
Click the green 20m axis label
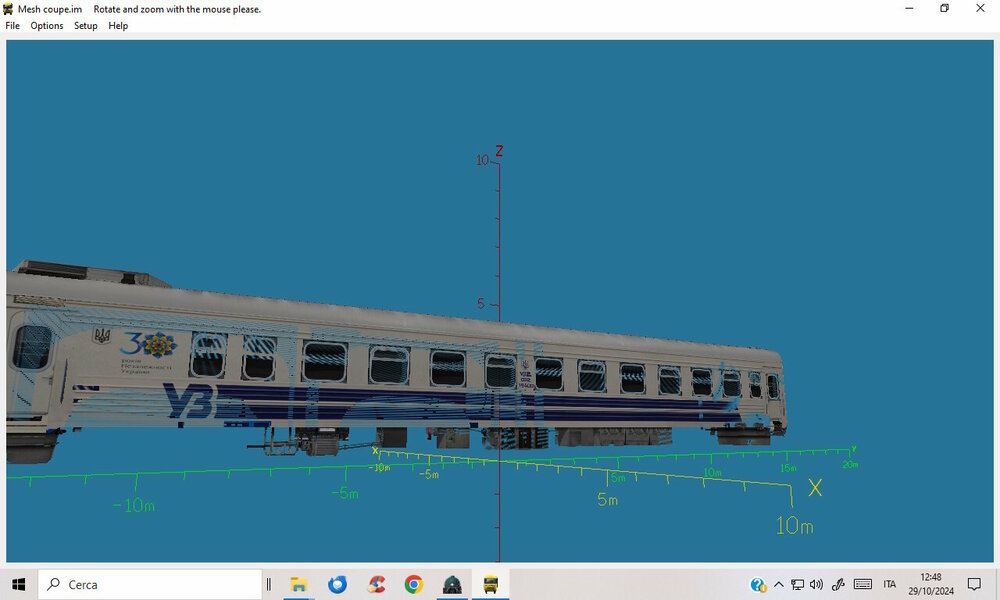click(x=850, y=465)
